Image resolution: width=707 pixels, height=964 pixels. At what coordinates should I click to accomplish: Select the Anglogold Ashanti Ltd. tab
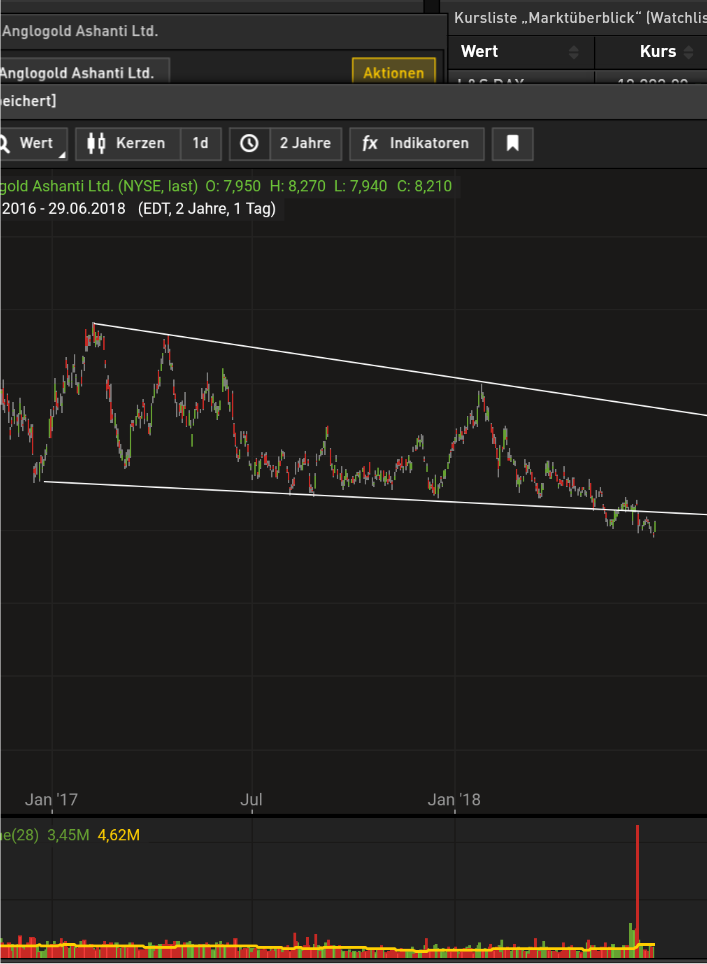[x=80, y=73]
